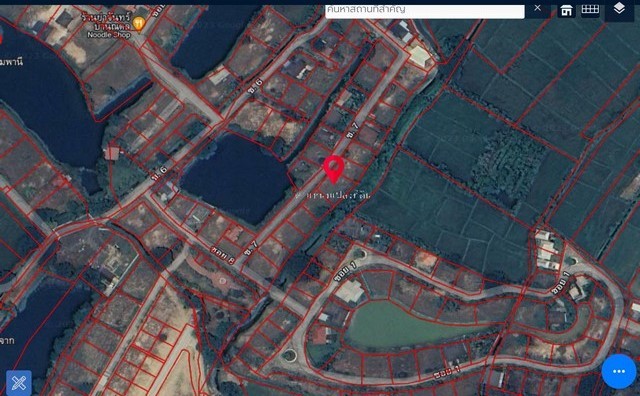This screenshot has width=640, height=396.
Task: Click the Soi 8 road label
Action: [x=222, y=255]
